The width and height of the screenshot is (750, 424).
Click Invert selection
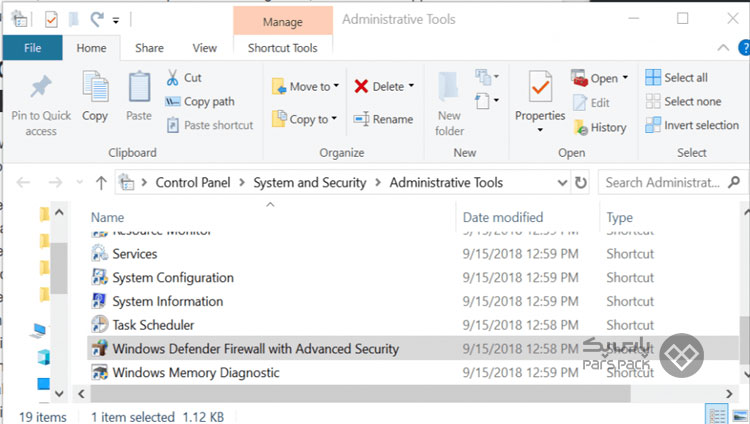click(692, 125)
